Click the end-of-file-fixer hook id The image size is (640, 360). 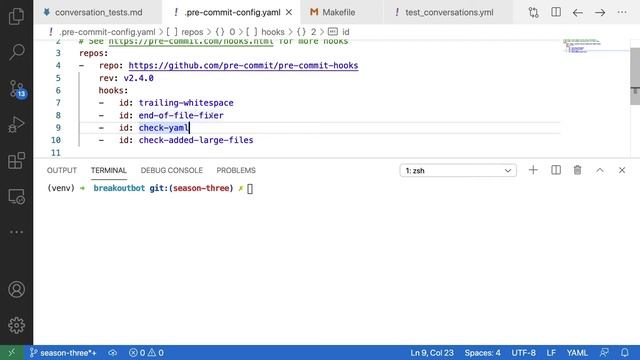click(181, 116)
